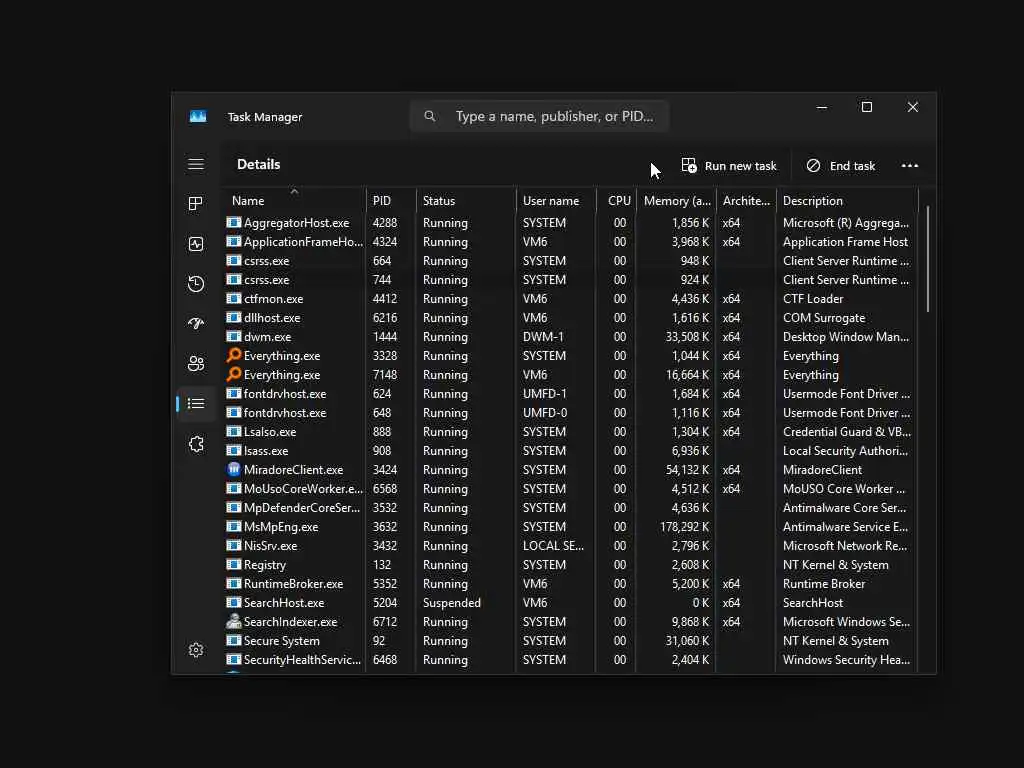
Task: Open Users page icon
Action: (196, 363)
